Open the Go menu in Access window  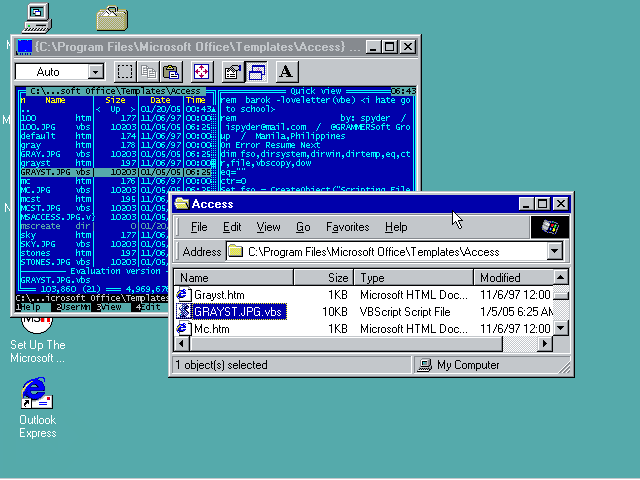[303, 227]
